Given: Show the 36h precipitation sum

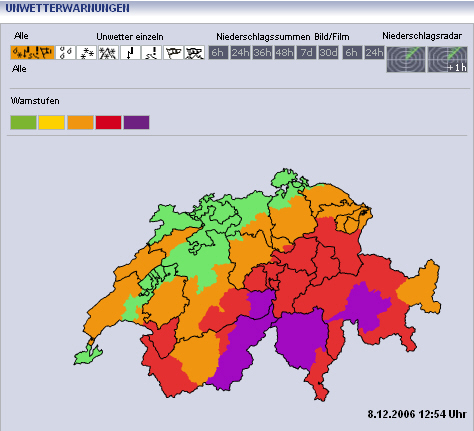Looking at the screenshot, I should (x=262, y=53).
